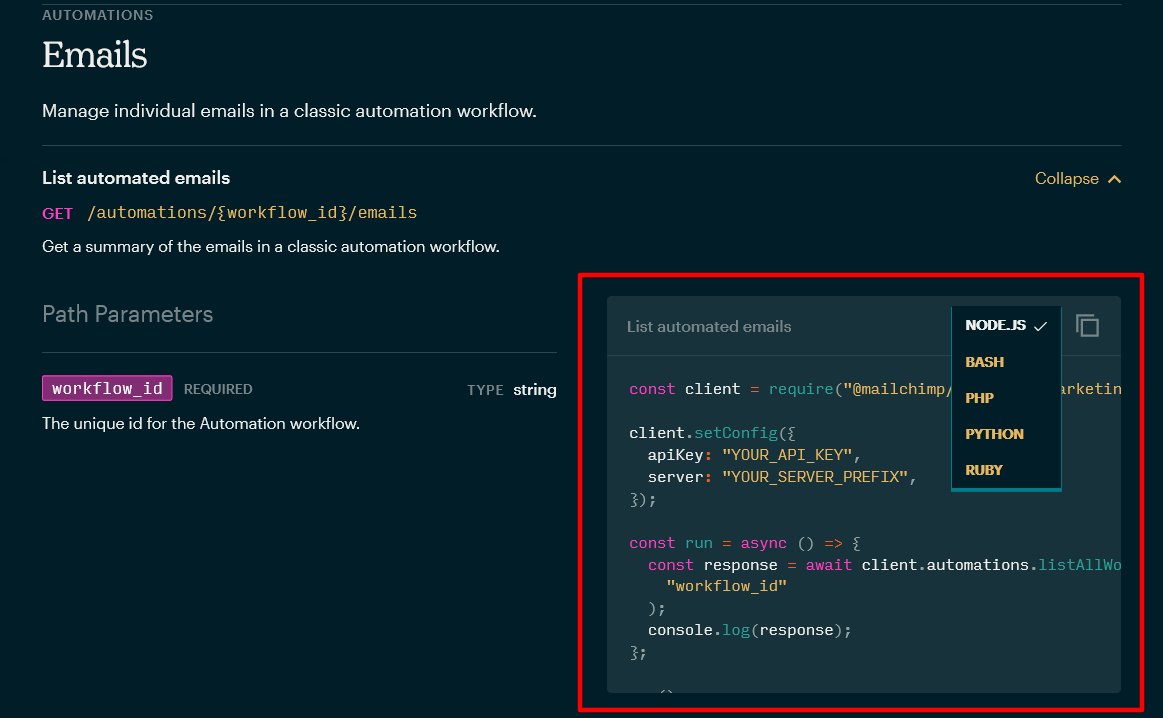Click the teal-underlined RUBY option marker

point(1006,489)
